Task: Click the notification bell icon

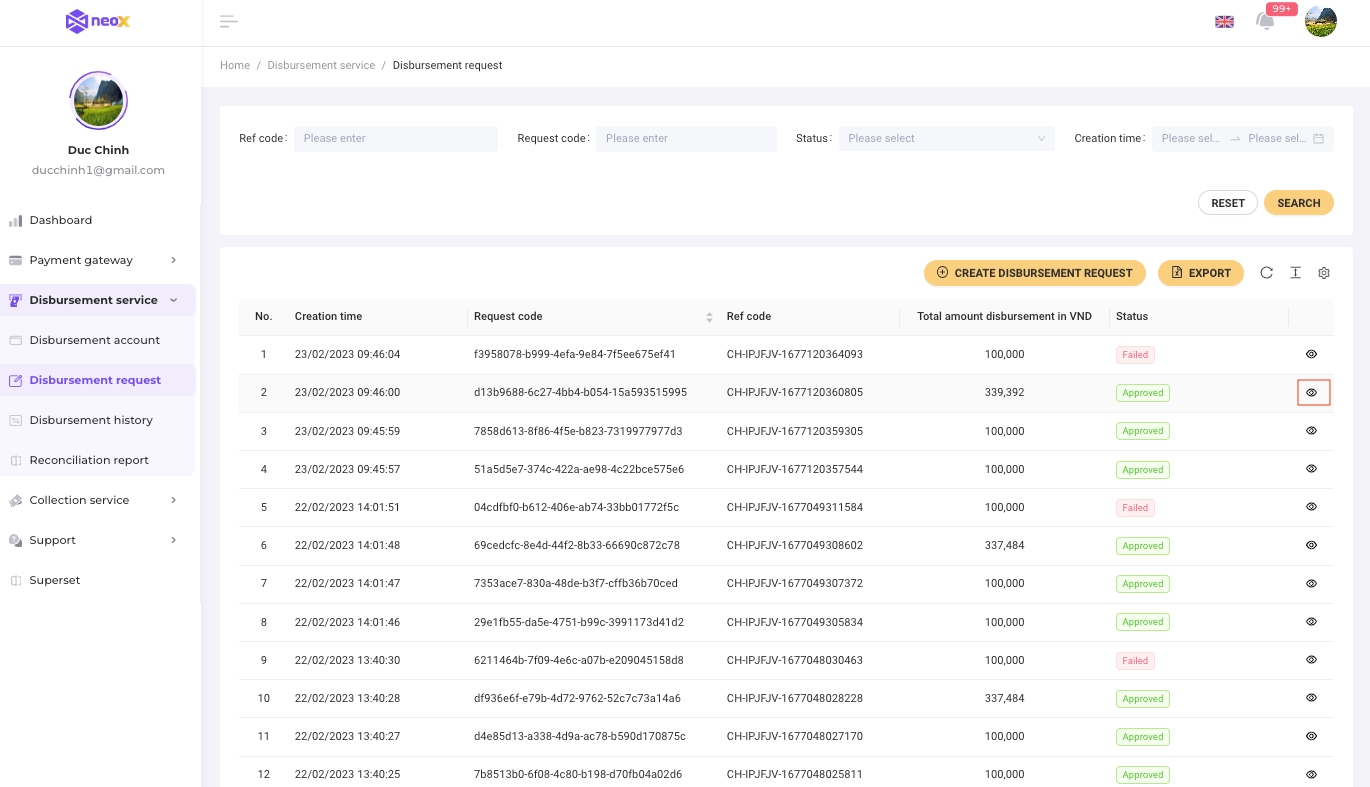Action: click(1265, 22)
